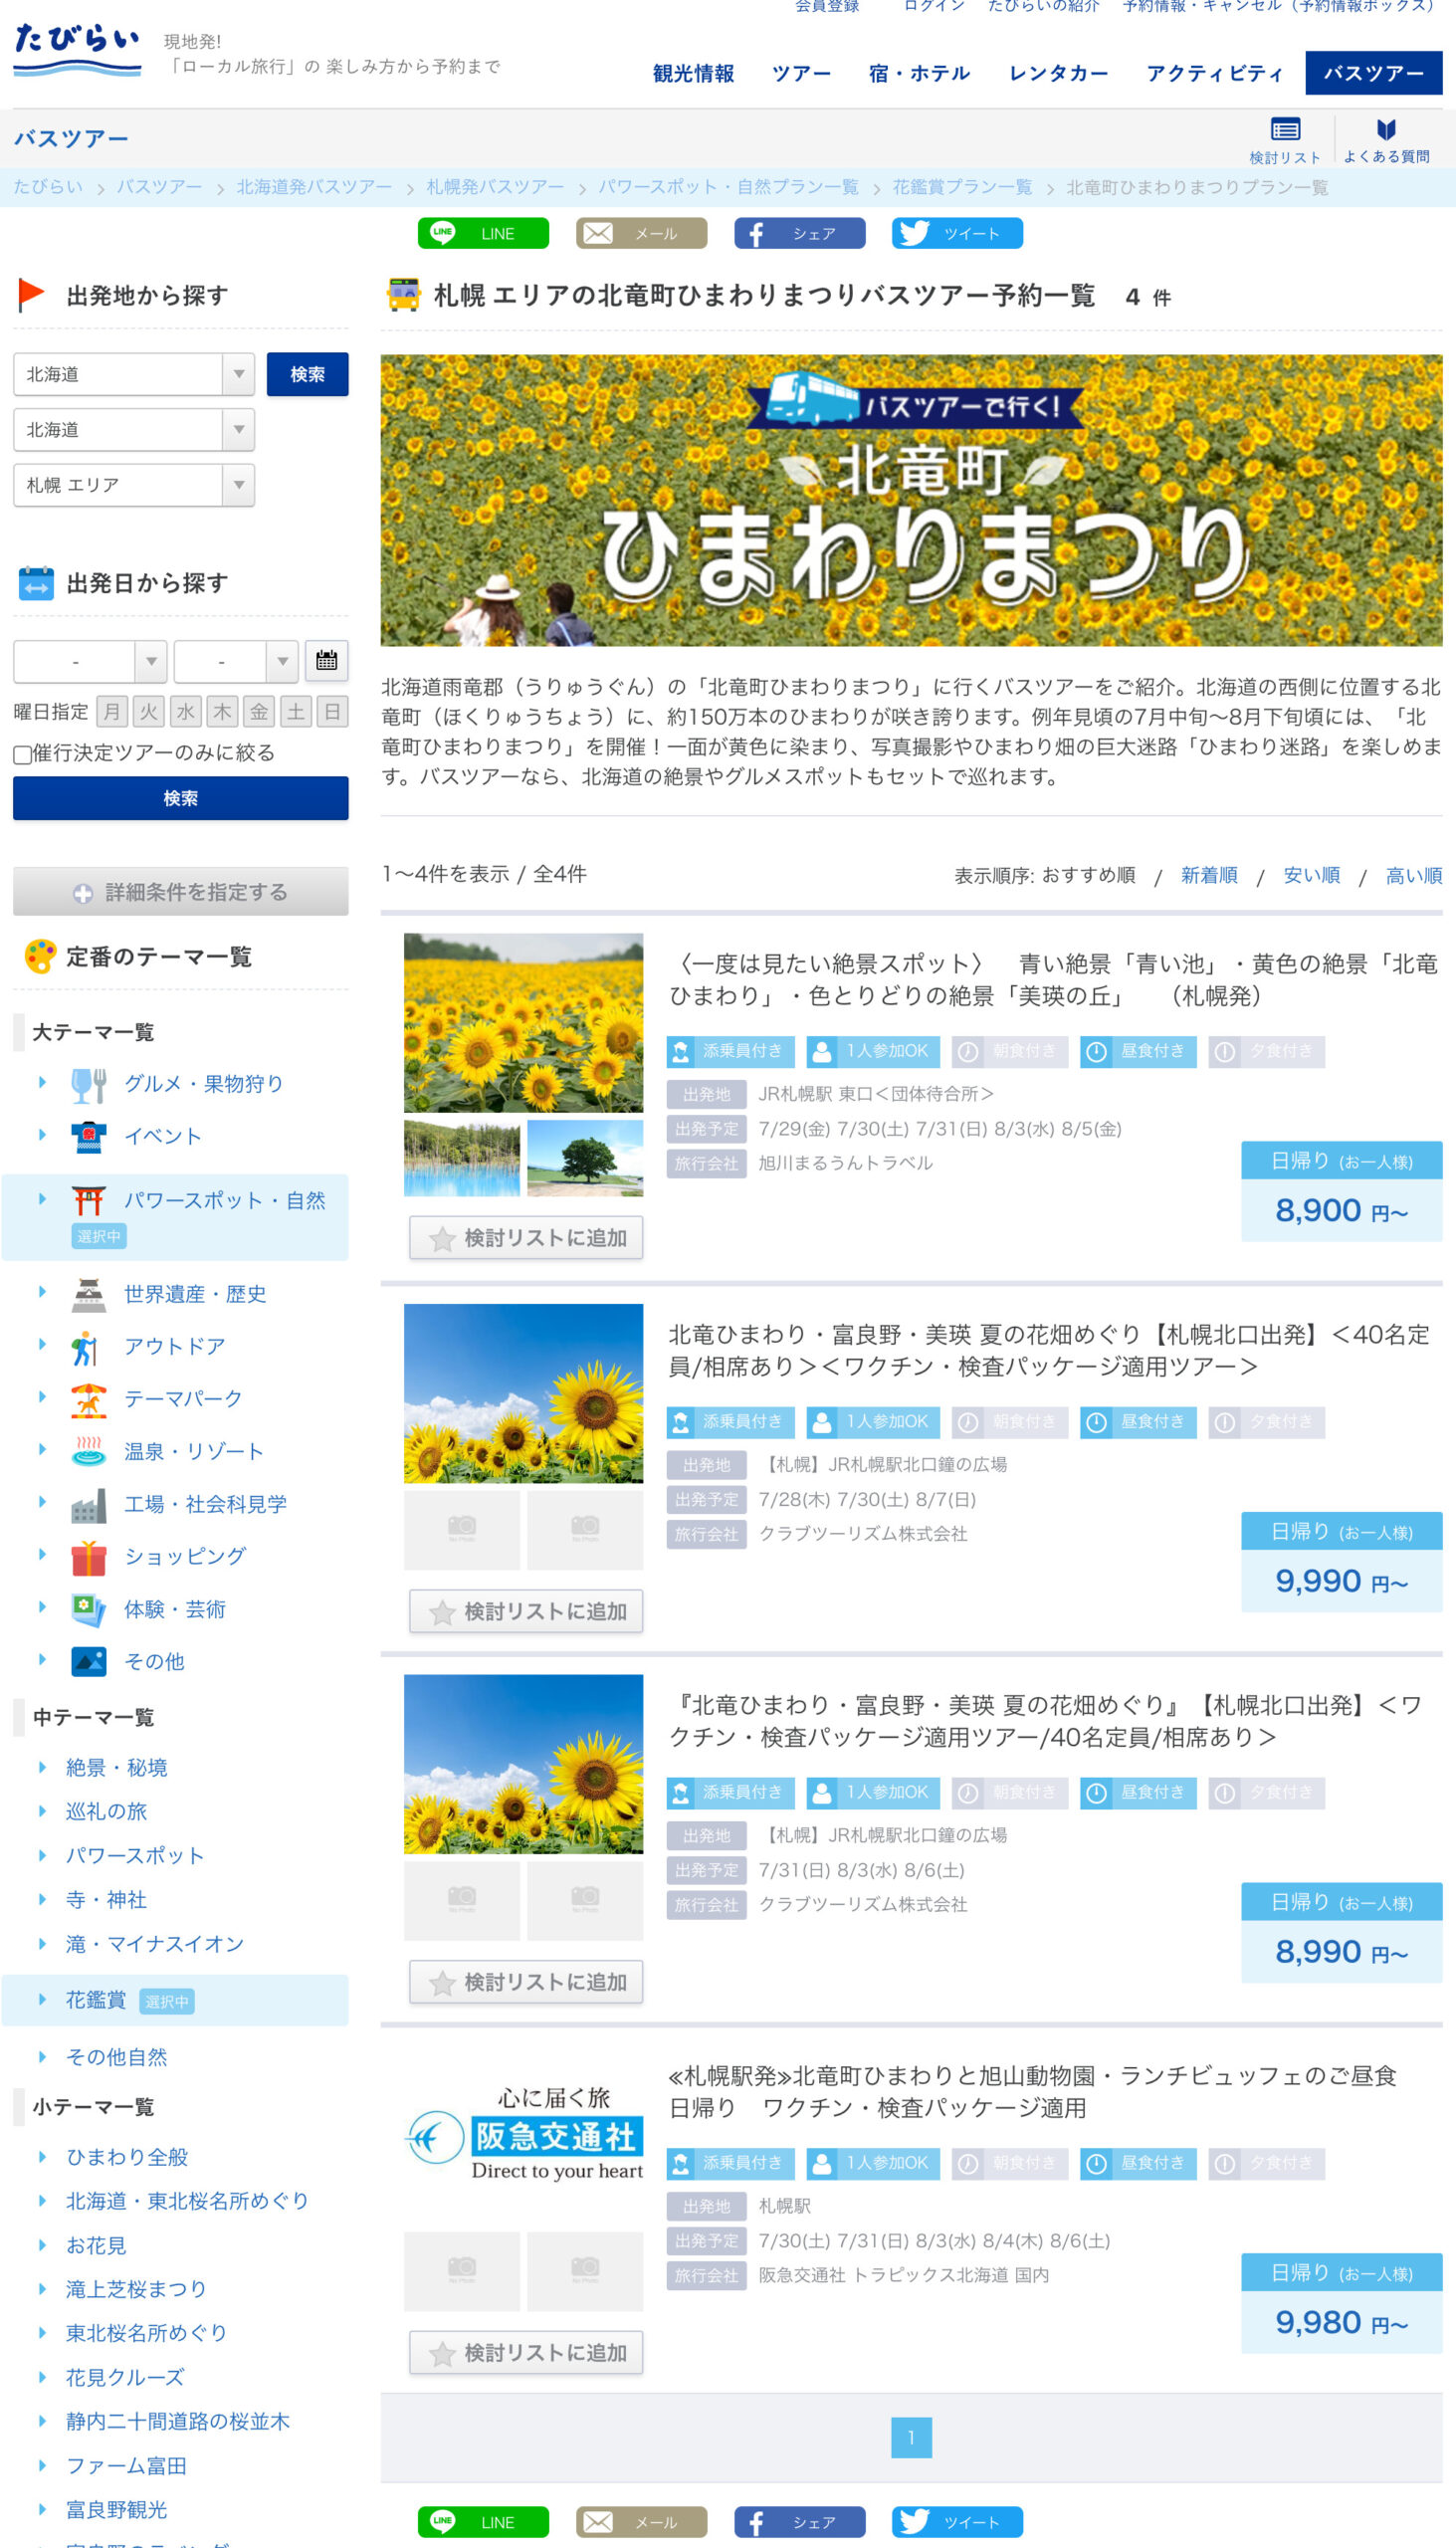Screen dimensions: 1456x2548
Task: Share on Facebook with top シェア button
Action: point(799,233)
